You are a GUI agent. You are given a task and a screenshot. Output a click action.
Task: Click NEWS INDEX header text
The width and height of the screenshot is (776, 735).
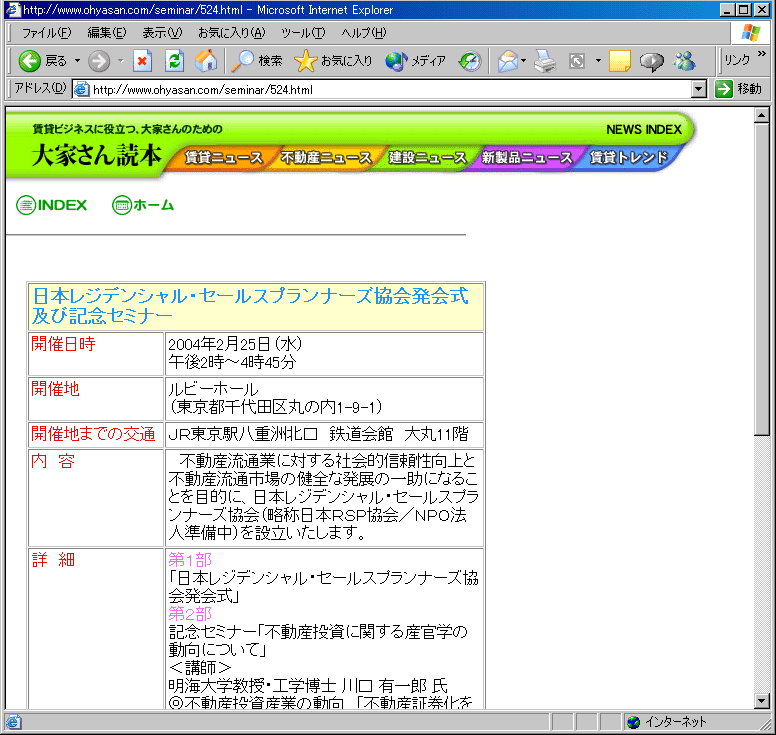click(x=644, y=130)
